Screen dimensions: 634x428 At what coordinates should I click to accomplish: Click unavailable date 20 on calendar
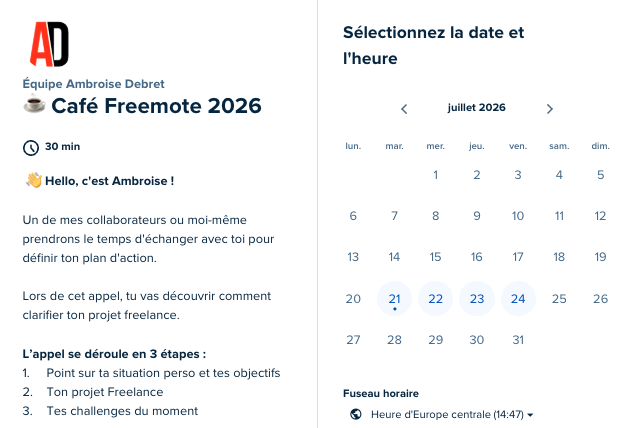point(353,299)
